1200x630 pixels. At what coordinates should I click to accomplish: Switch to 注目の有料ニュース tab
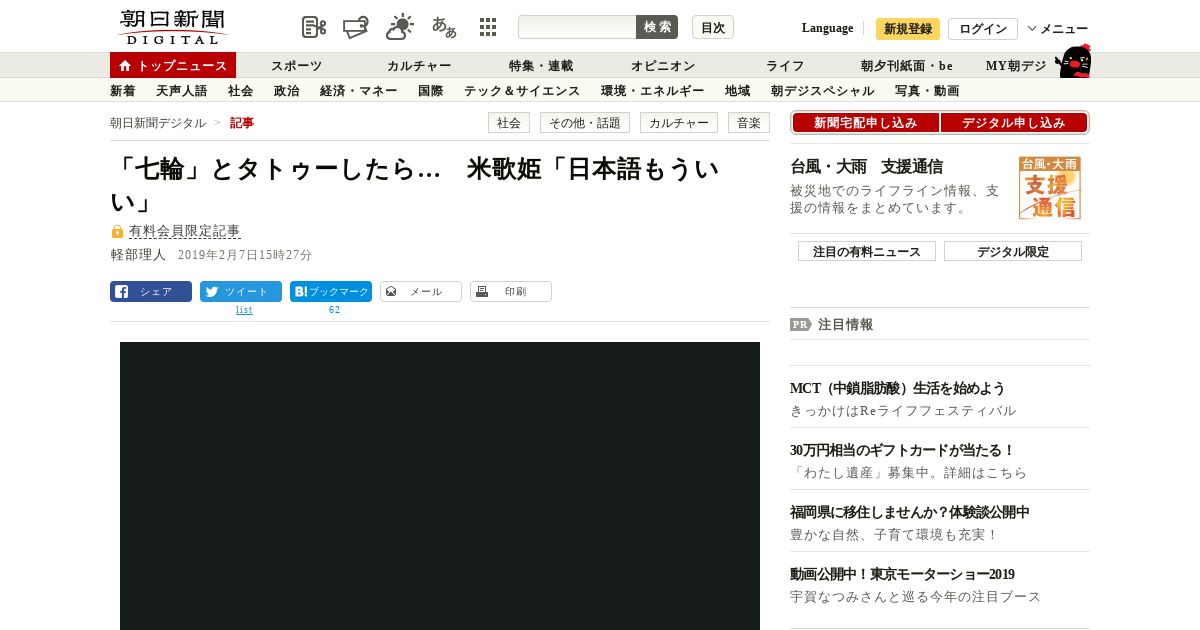(x=867, y=251)
